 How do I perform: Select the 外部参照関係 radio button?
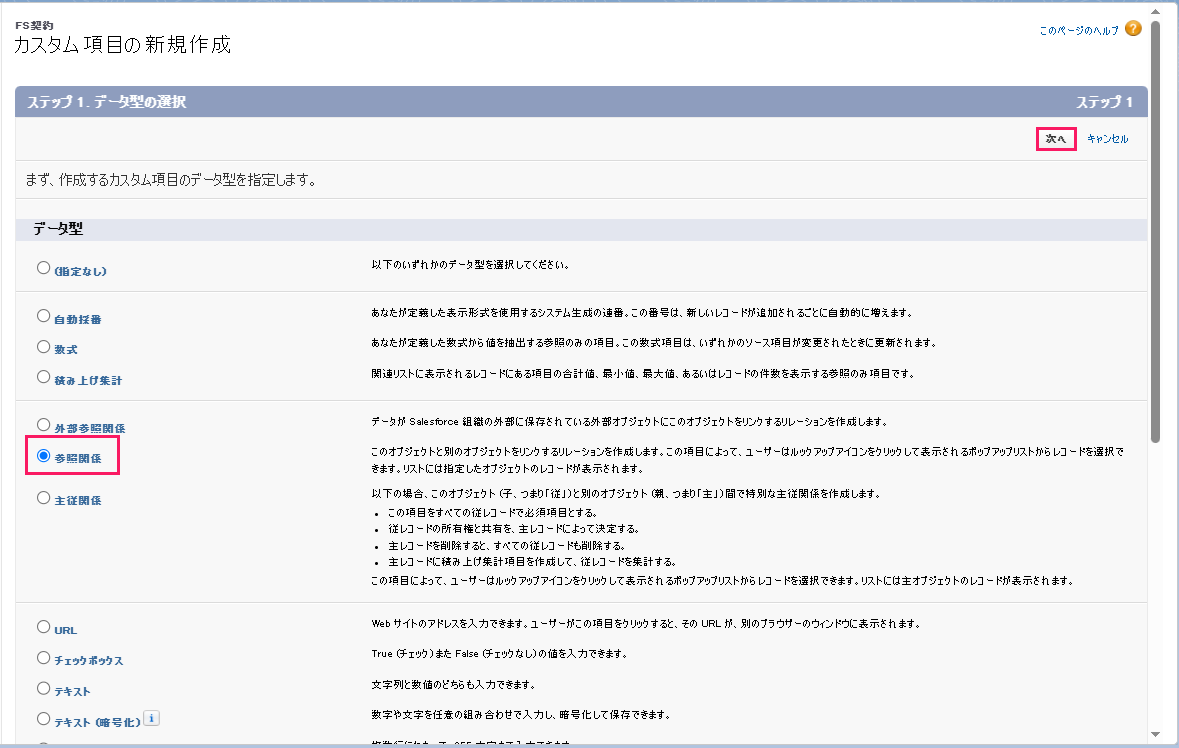44,425
